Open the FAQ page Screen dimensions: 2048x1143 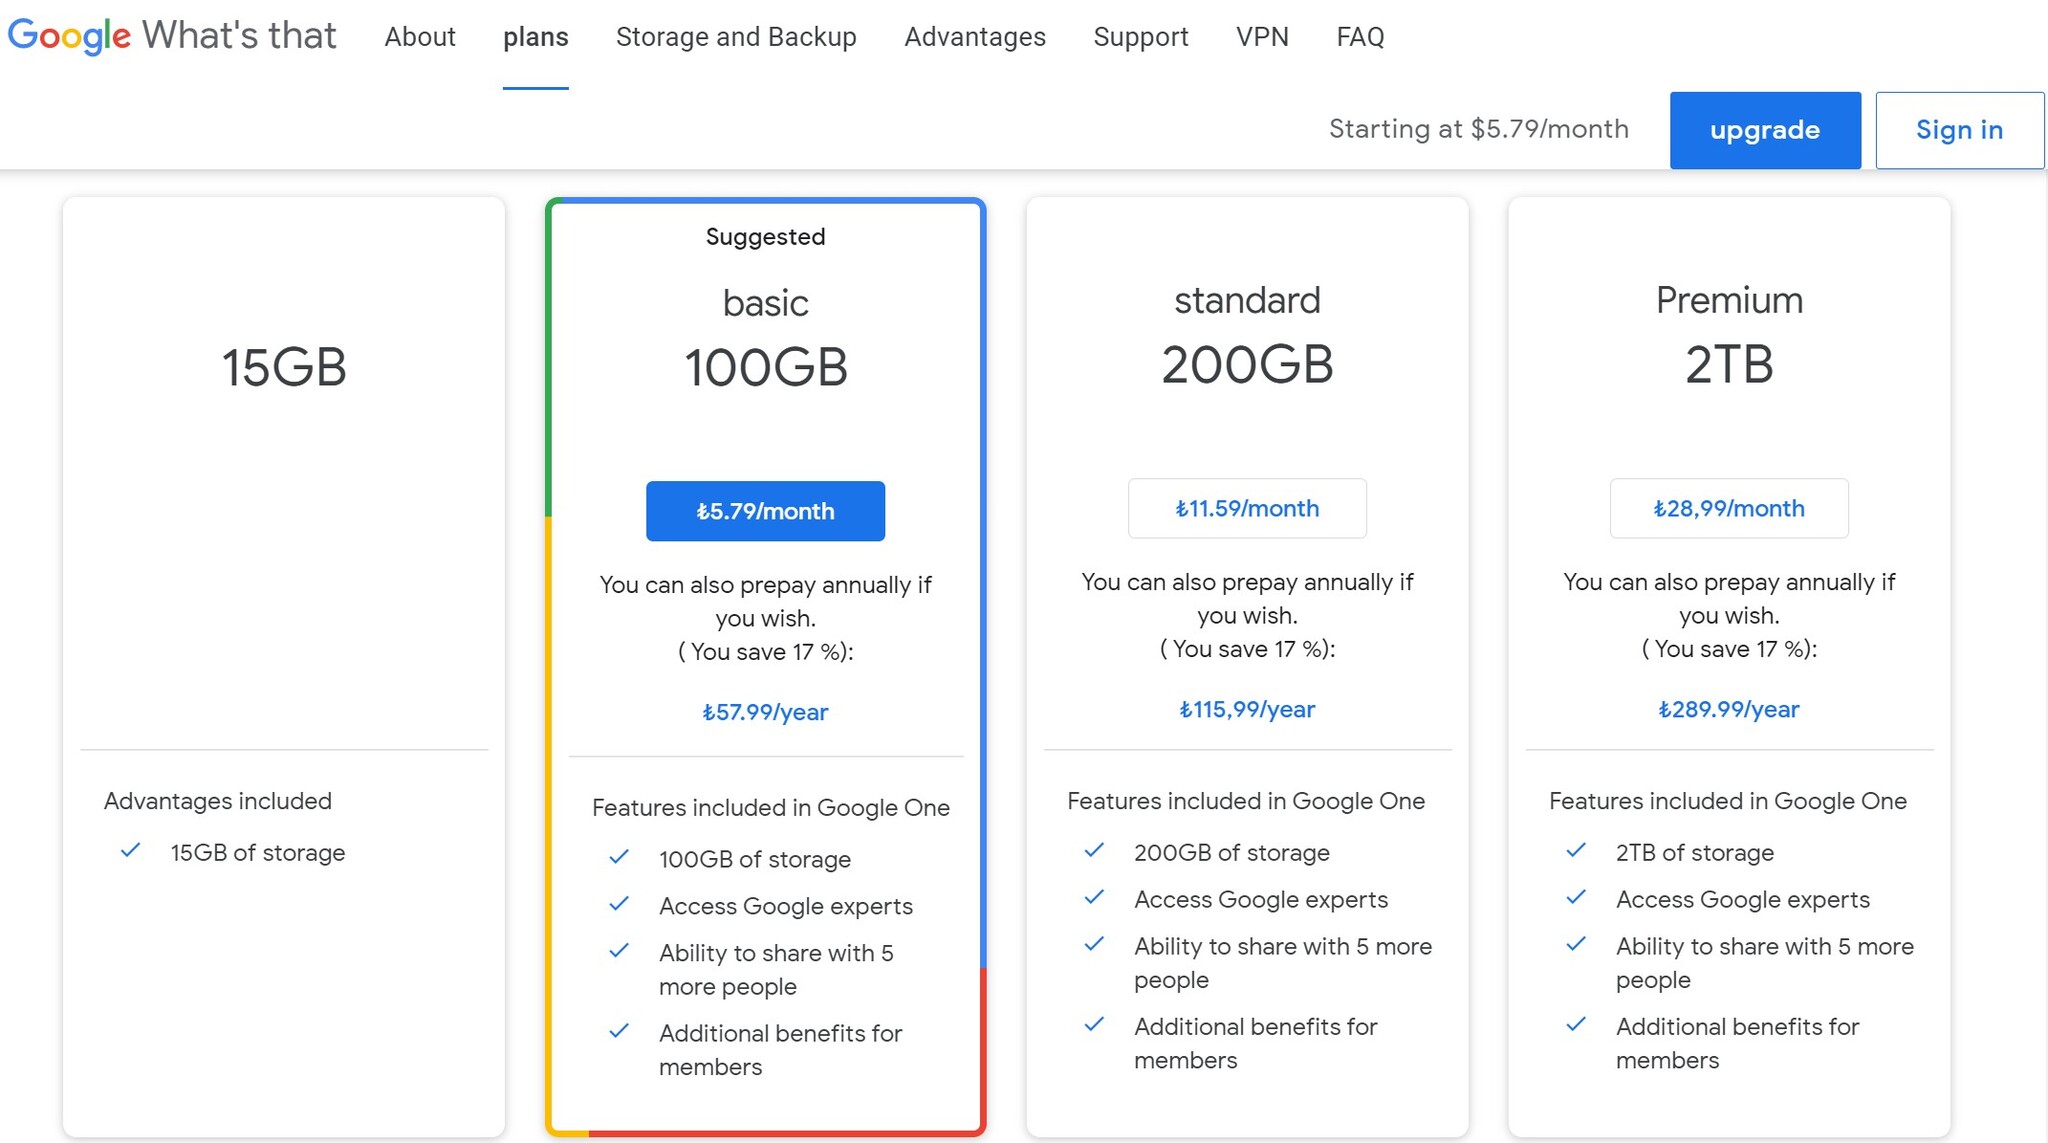click(1361, 37)
